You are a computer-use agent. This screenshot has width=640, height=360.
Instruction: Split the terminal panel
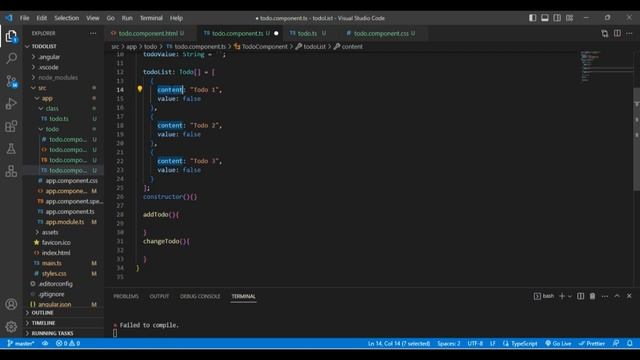580,296
